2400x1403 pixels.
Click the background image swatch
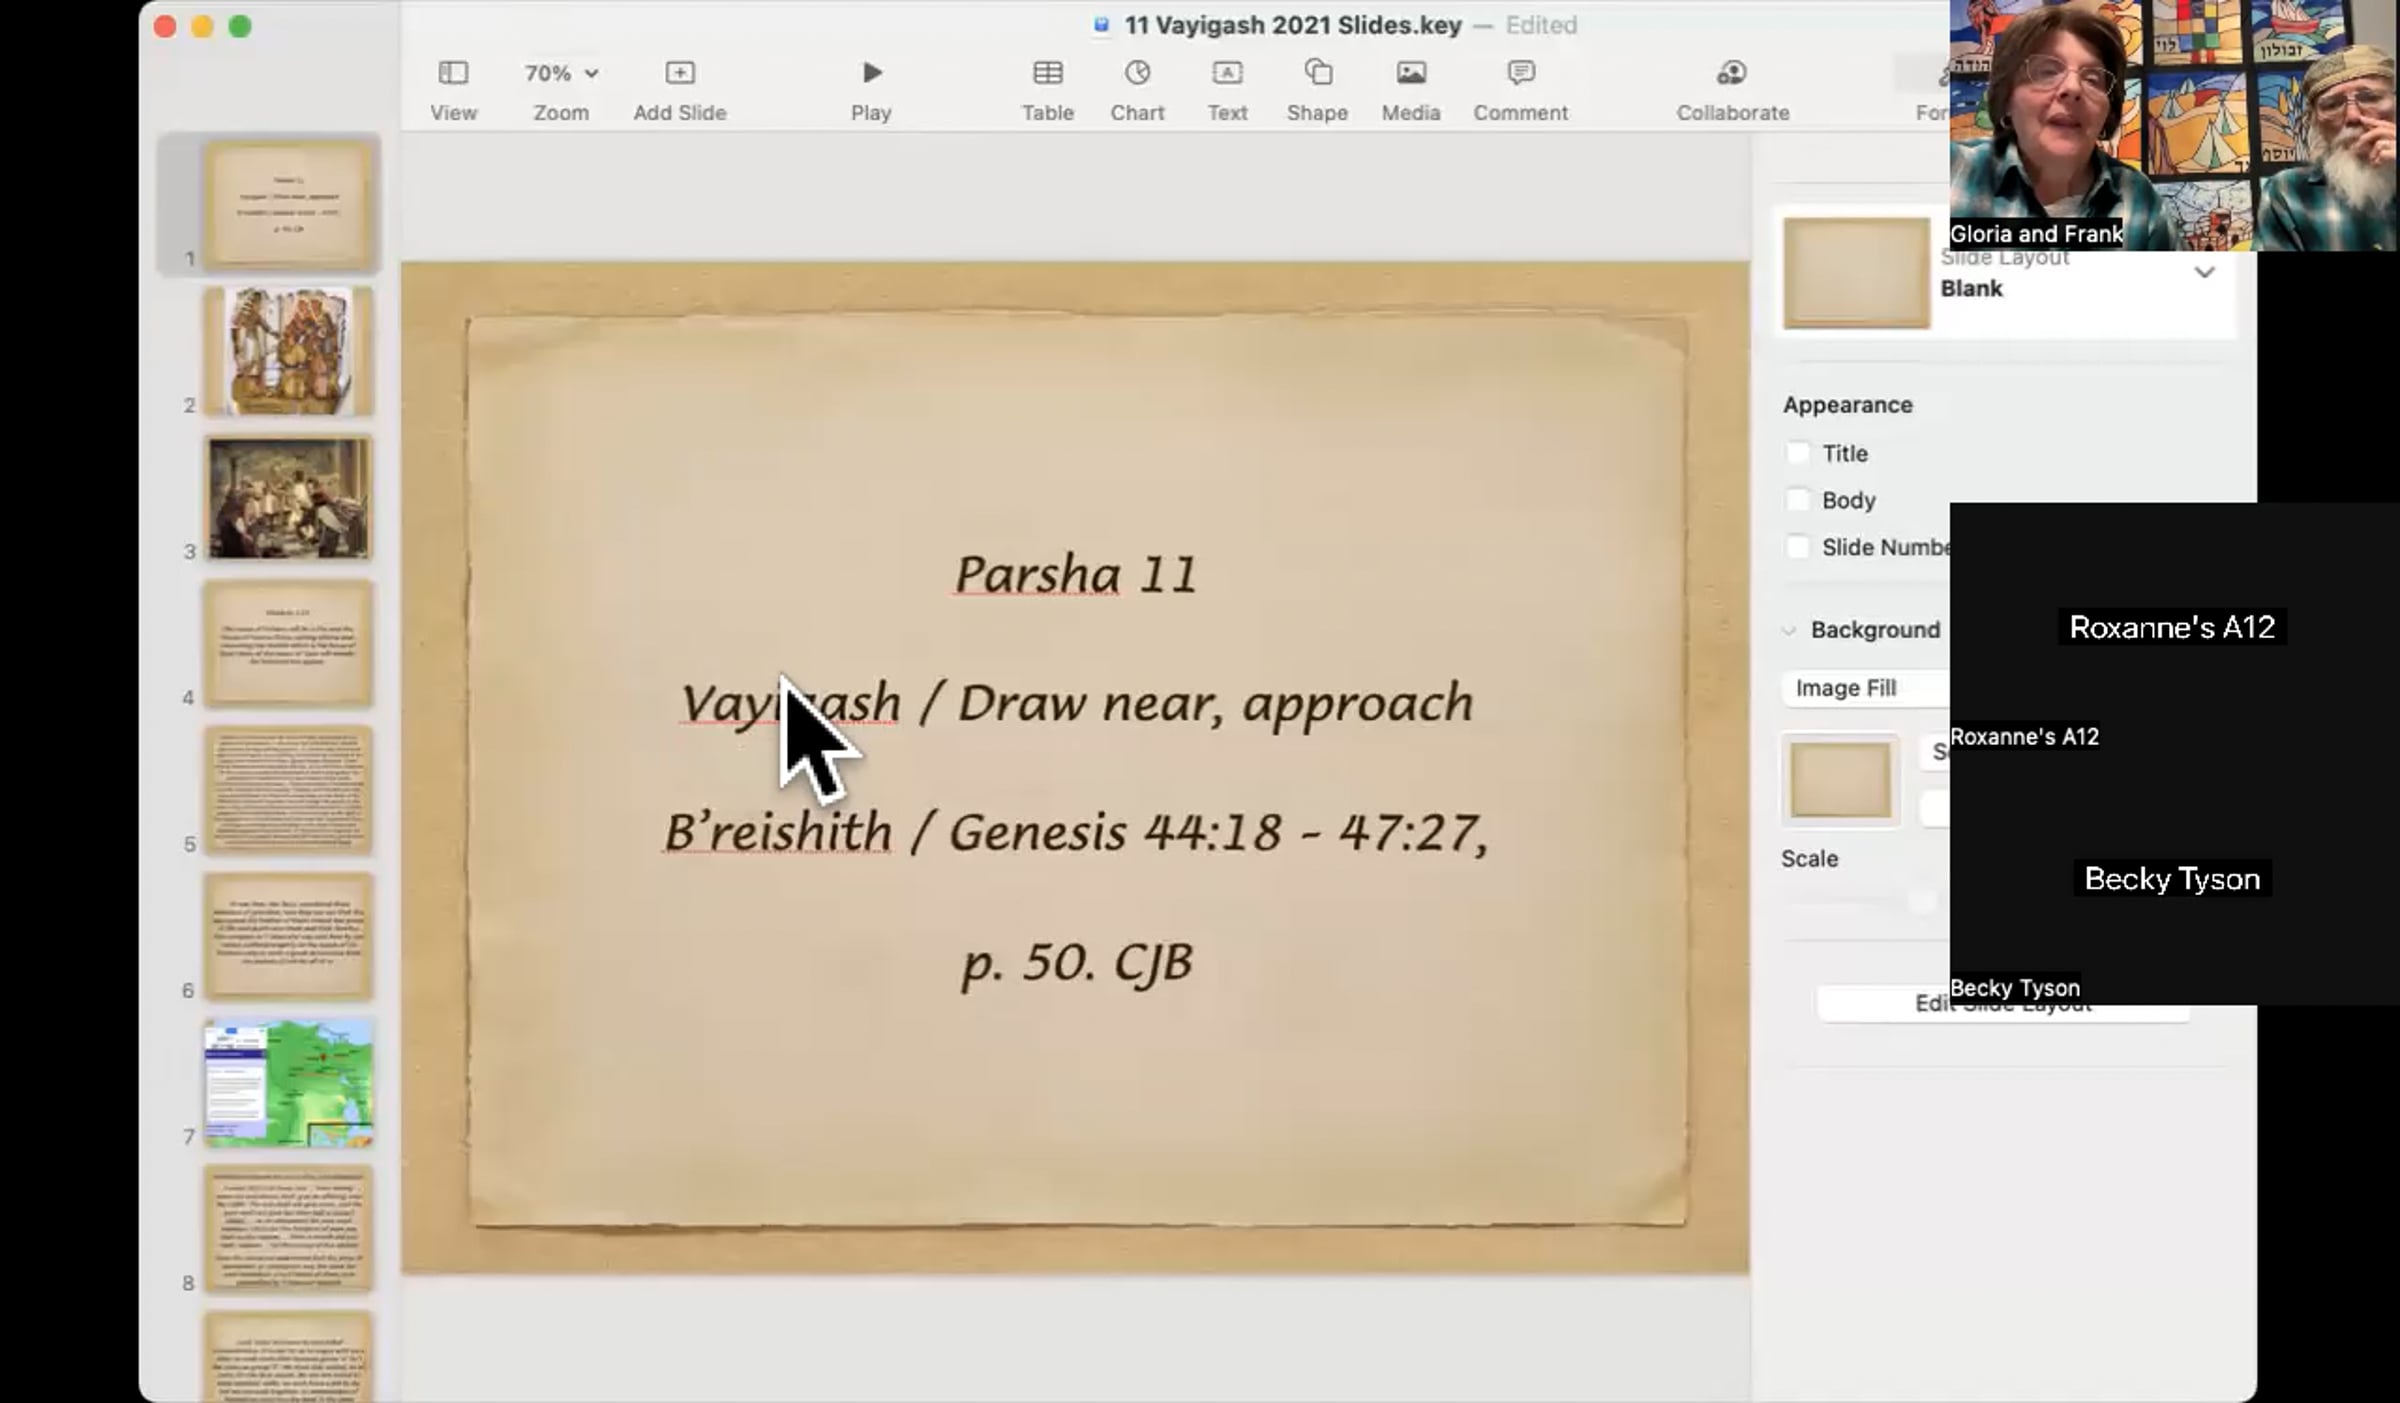[1839, 780]
